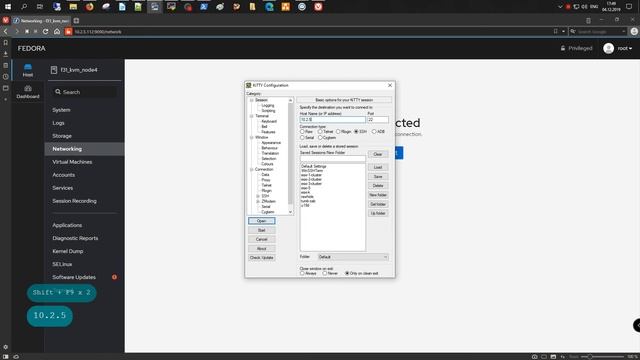Click the Privileged lock indicator
The image size is (640, 360).
pos(576,48)
